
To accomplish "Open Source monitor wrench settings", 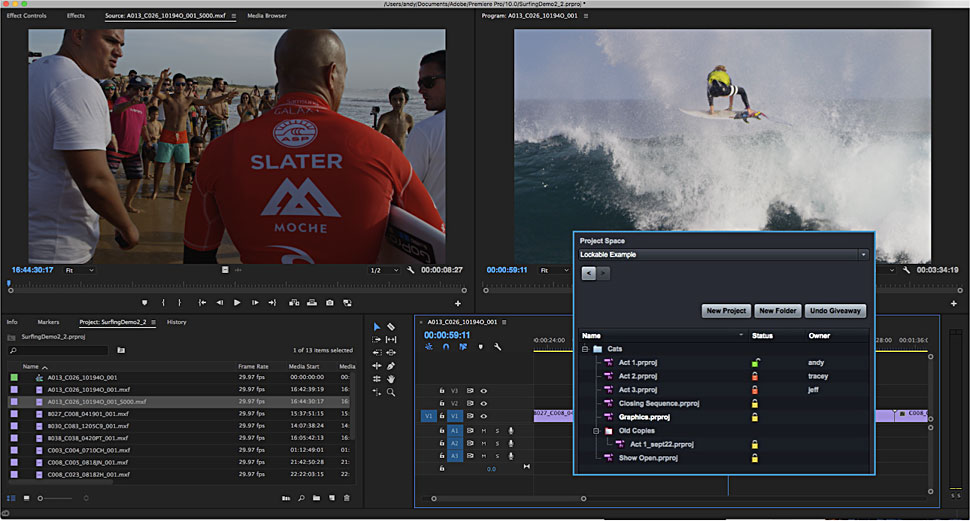I will pos(410,270).
